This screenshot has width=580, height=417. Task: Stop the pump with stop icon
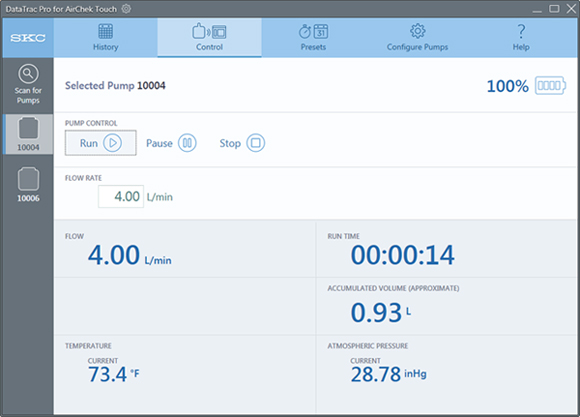[256, 143]
